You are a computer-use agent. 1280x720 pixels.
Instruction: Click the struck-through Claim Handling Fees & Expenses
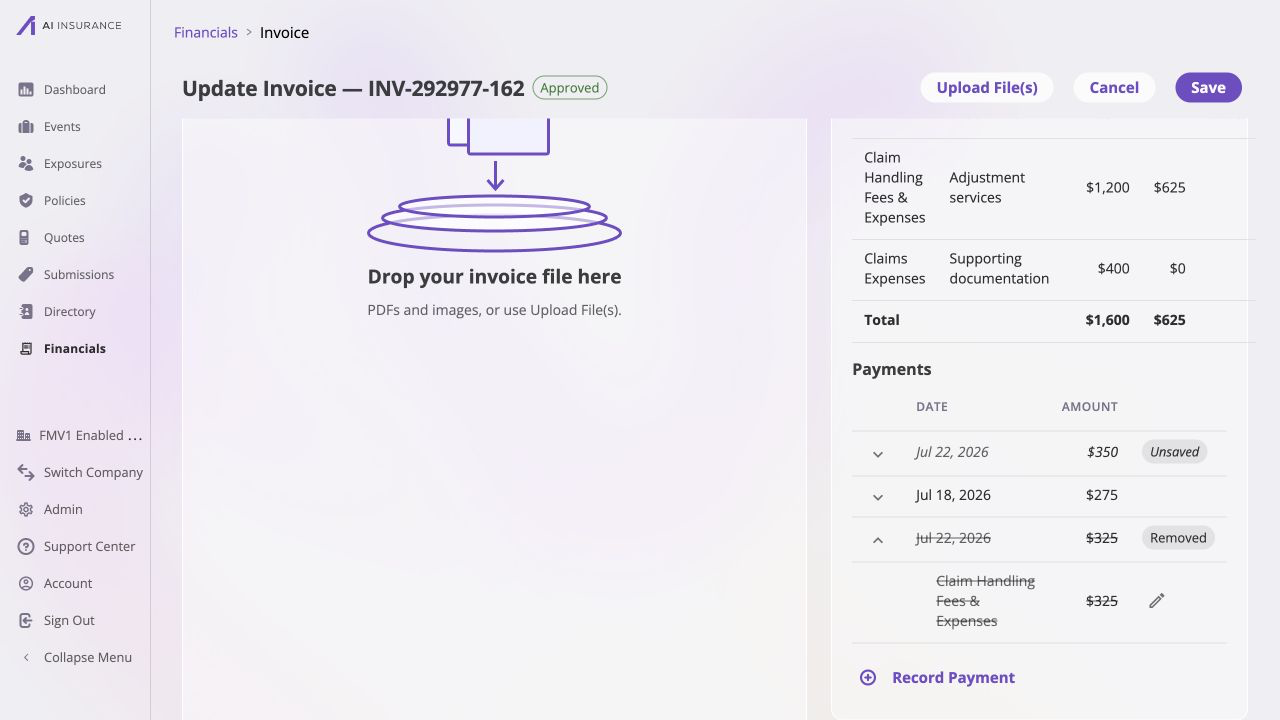tap(985, 601)
